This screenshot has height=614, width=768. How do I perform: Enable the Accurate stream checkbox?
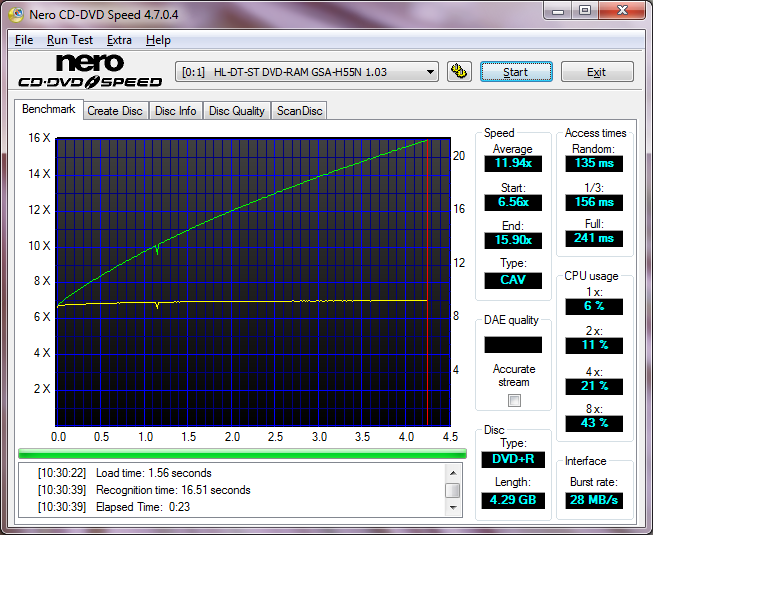[x=514, y=401]
